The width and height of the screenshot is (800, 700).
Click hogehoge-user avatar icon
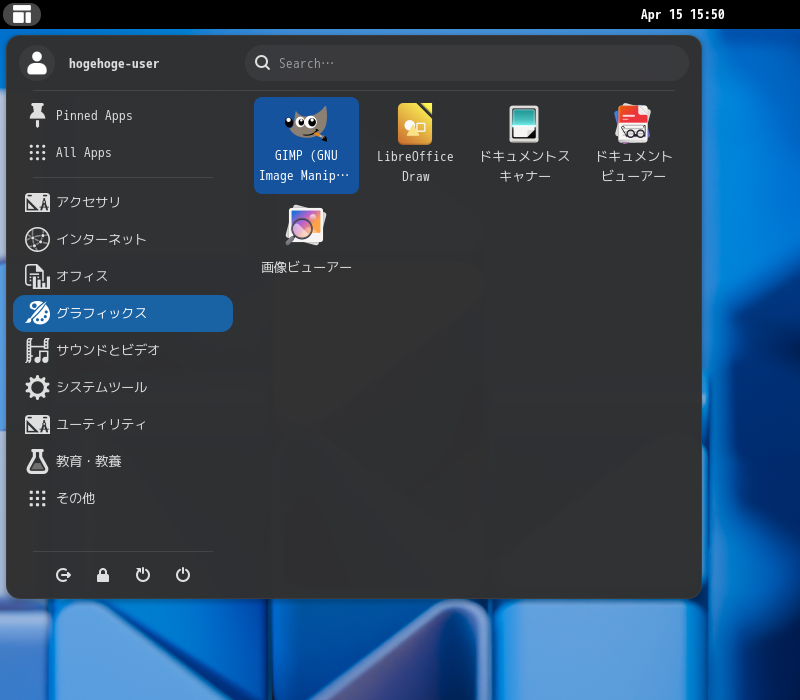coord(37,63)
